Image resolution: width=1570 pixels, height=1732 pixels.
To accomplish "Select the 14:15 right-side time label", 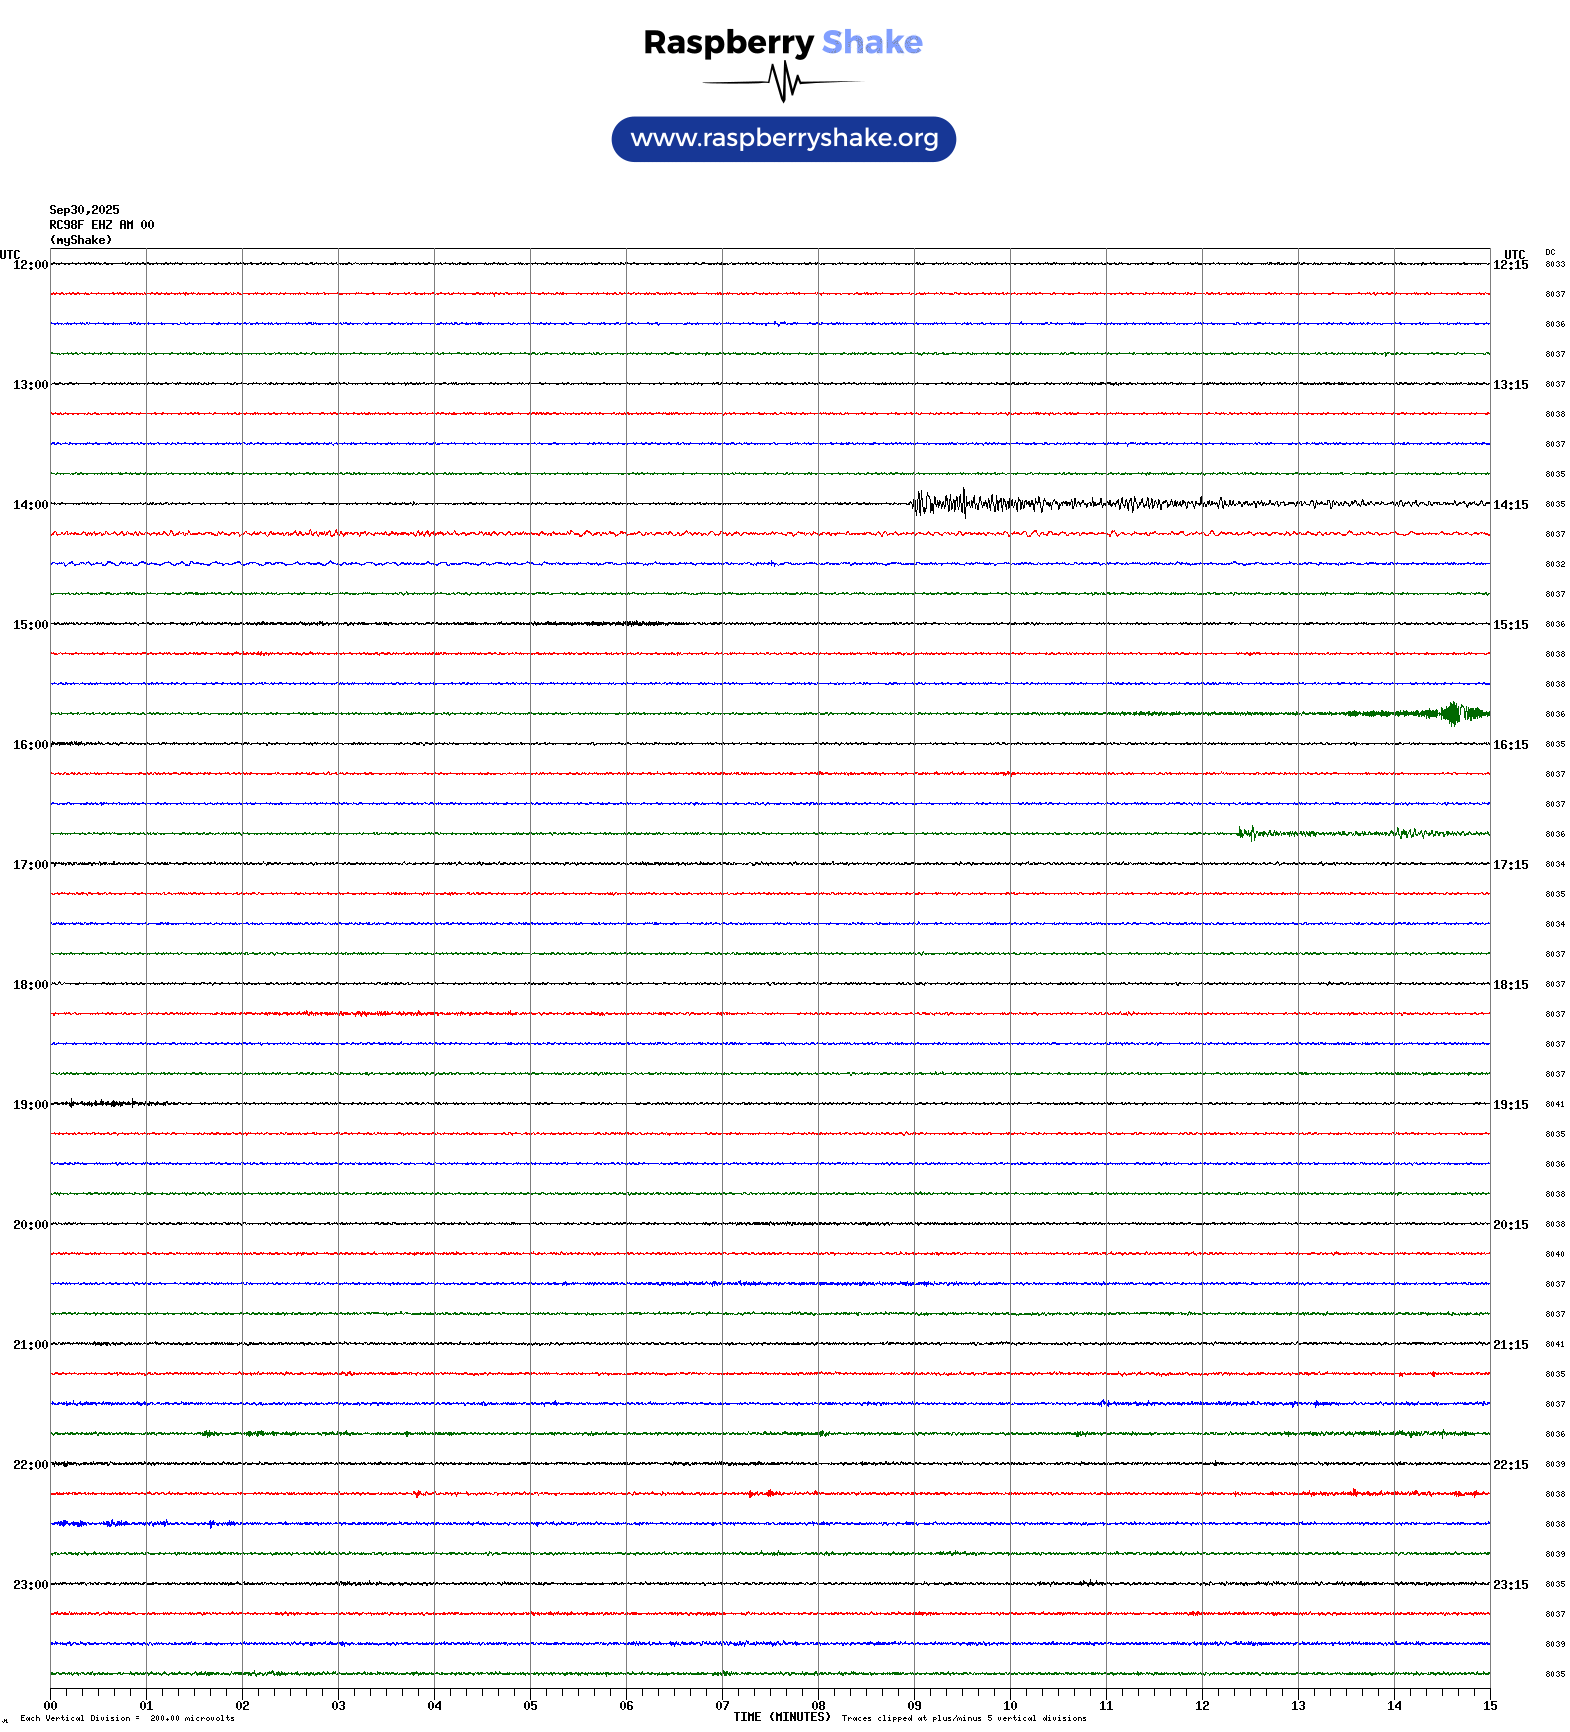I will pos(1510,505).
